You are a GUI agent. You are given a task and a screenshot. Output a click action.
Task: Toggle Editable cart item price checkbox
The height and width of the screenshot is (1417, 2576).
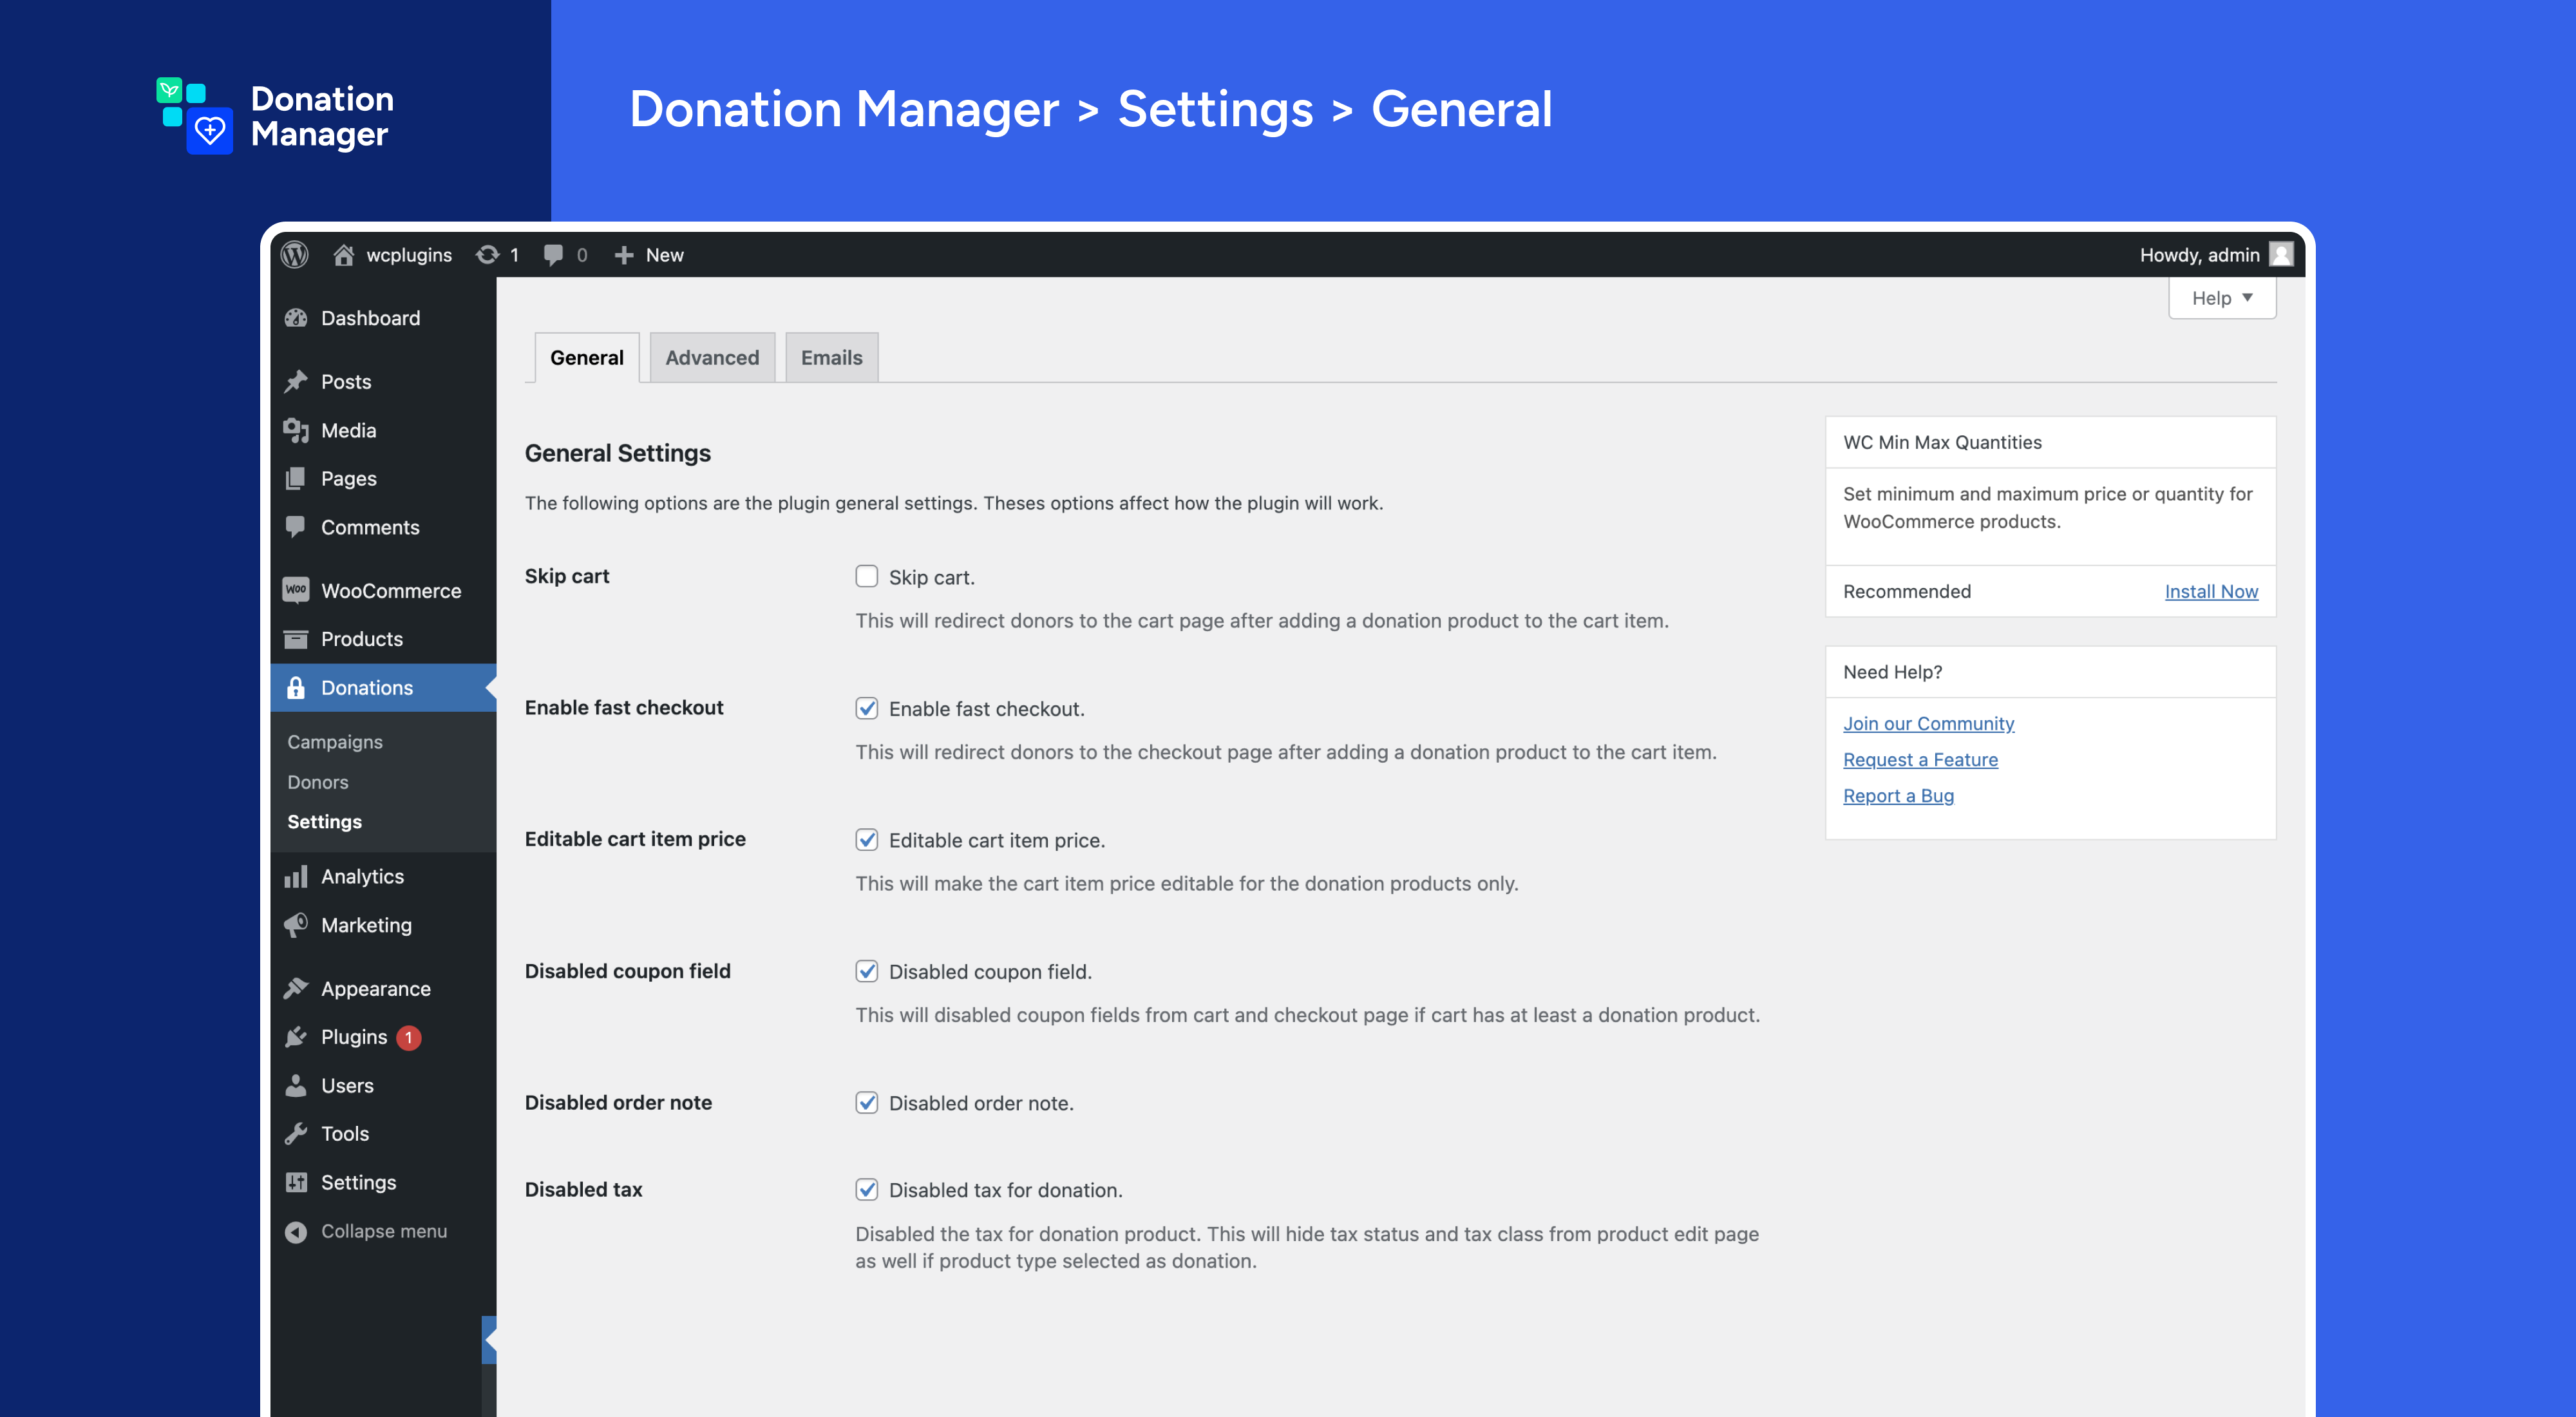pyautogui.click(x=866, y=839)
